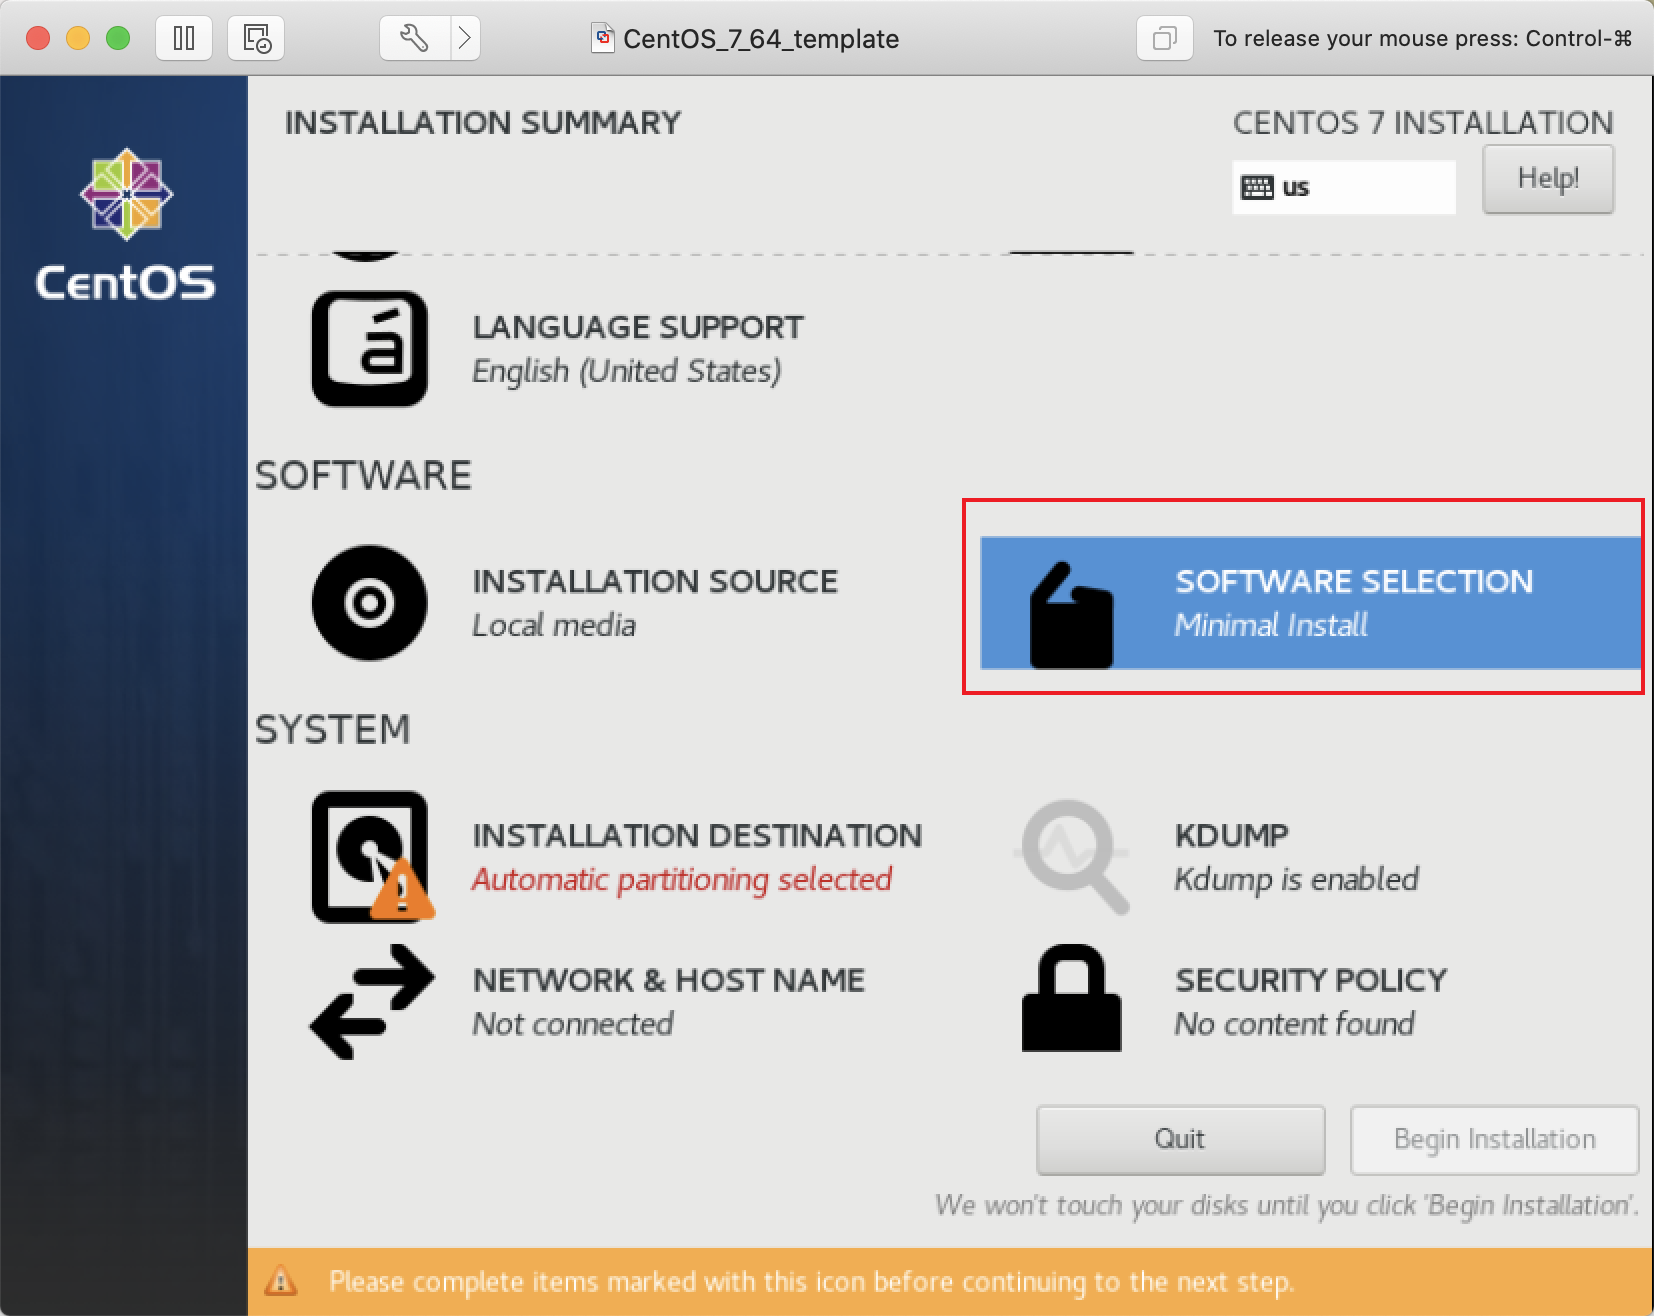Image resolution: width=1654 pixels, height=1316 pixels.
Task: Click SECURITY POLICY label
Action: coord(1311,980)
